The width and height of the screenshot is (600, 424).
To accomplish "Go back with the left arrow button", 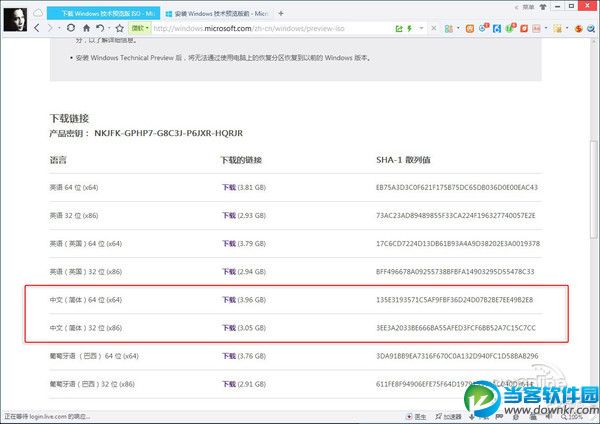I will tap(37, 28).
